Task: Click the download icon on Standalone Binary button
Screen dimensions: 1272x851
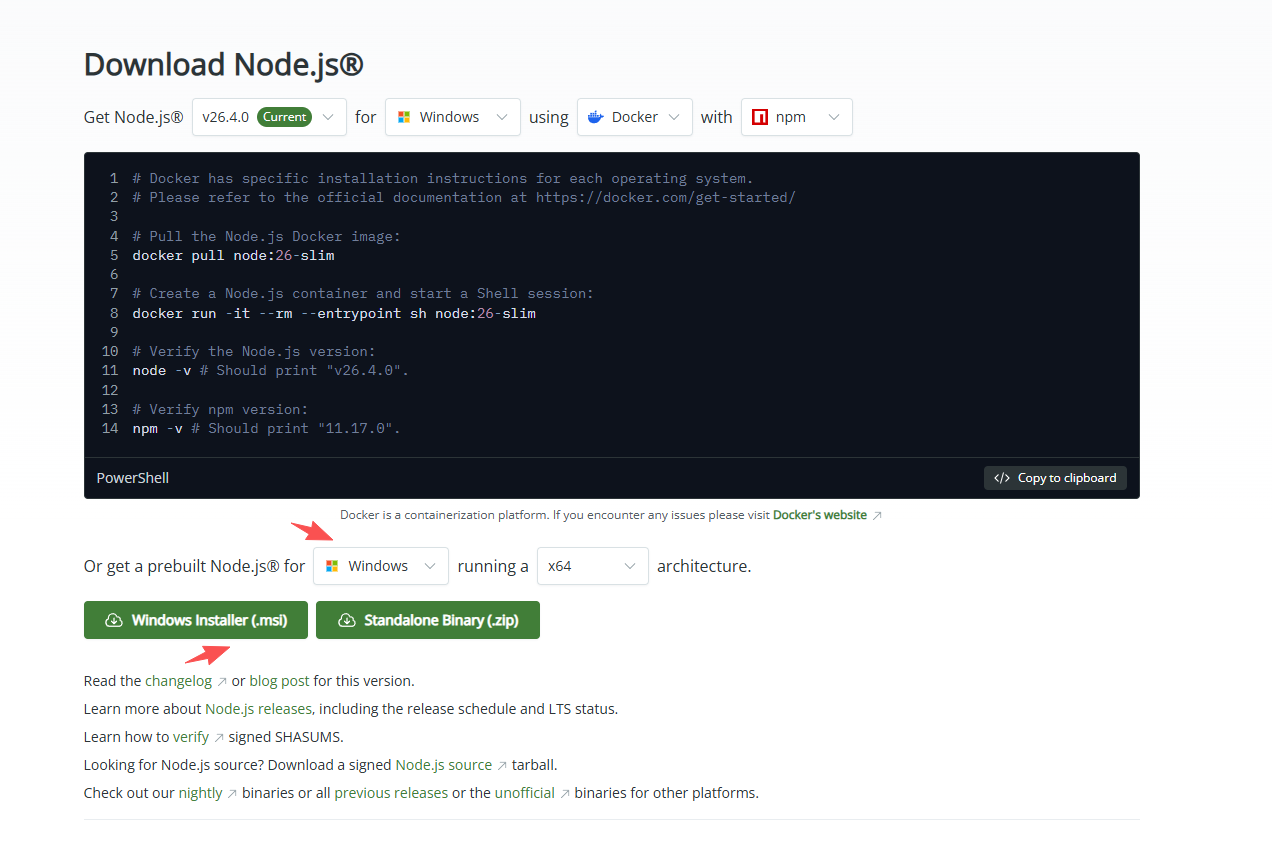Action: point(346,620)
